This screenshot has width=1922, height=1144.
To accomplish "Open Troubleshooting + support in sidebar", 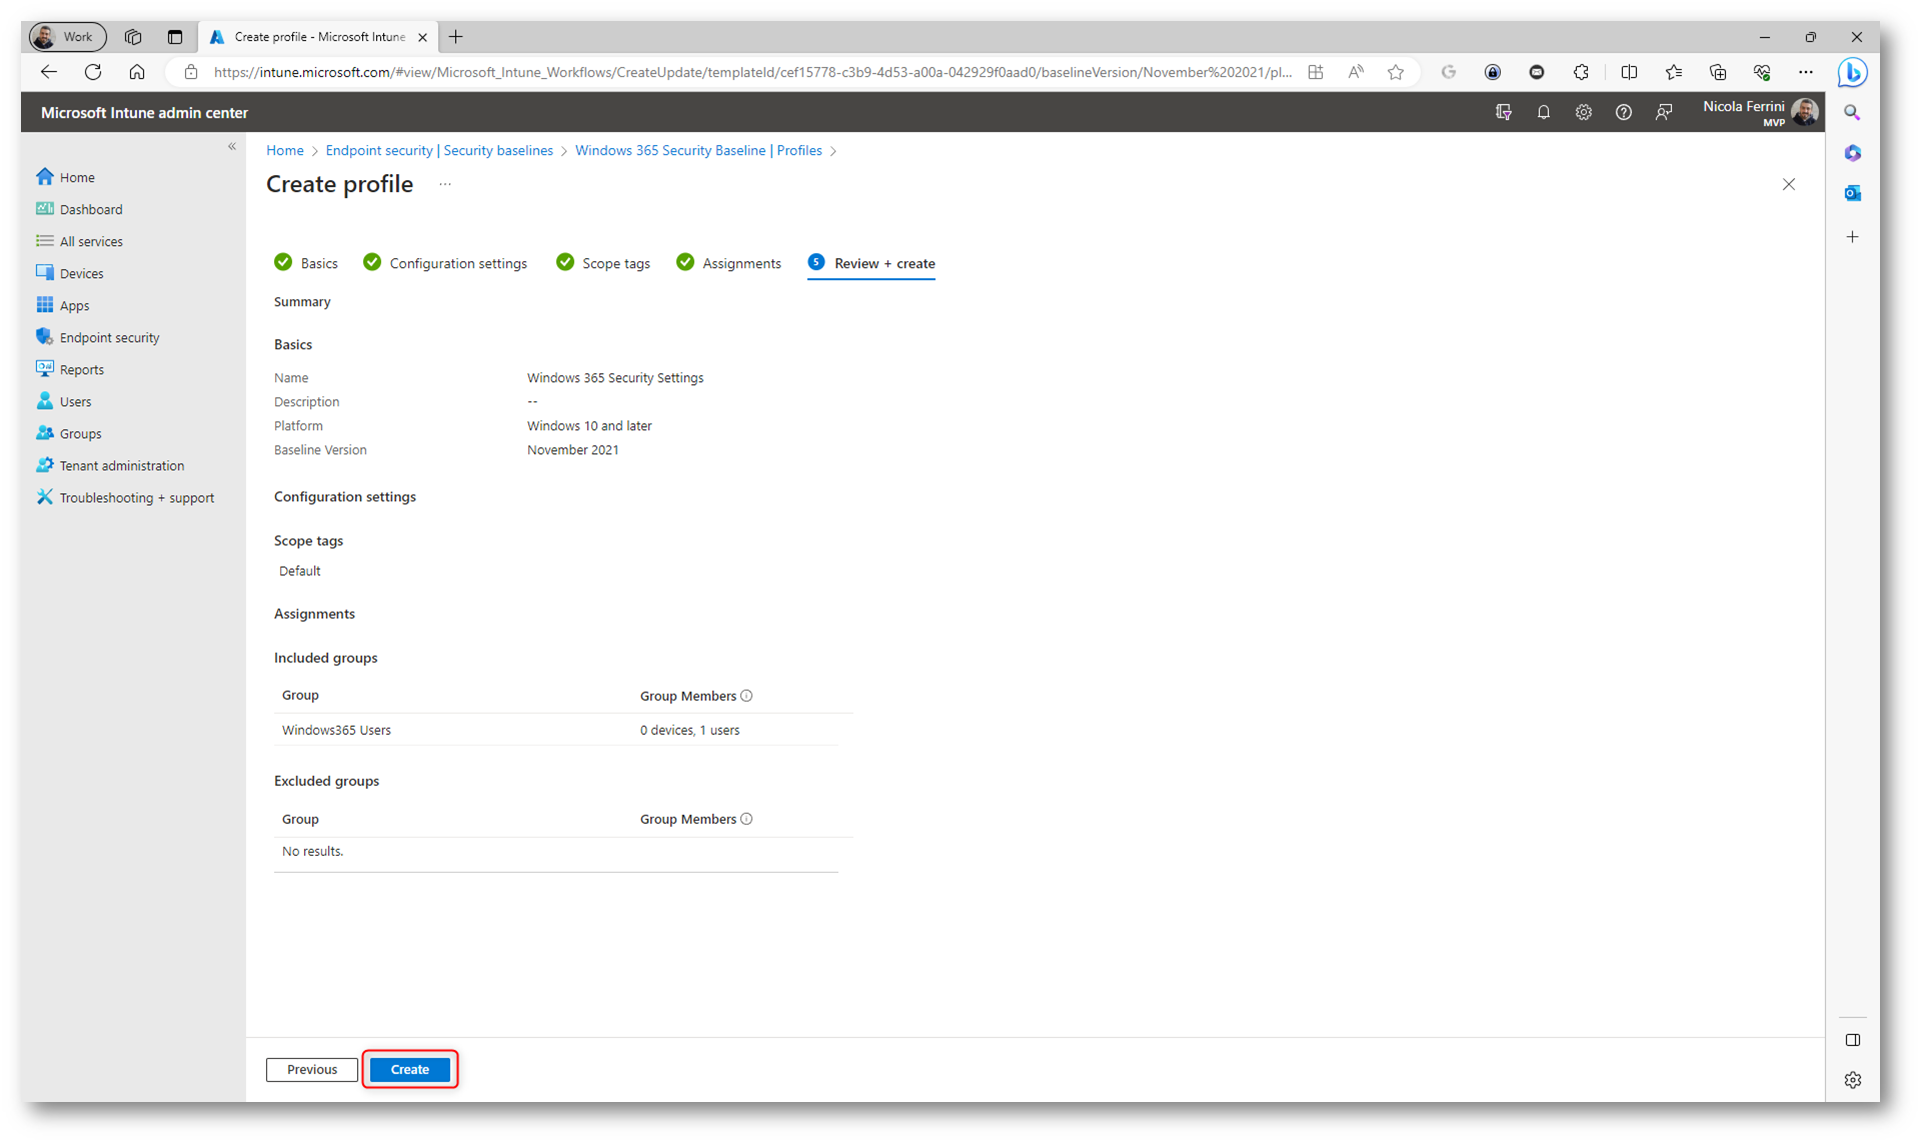I will 136,497.
